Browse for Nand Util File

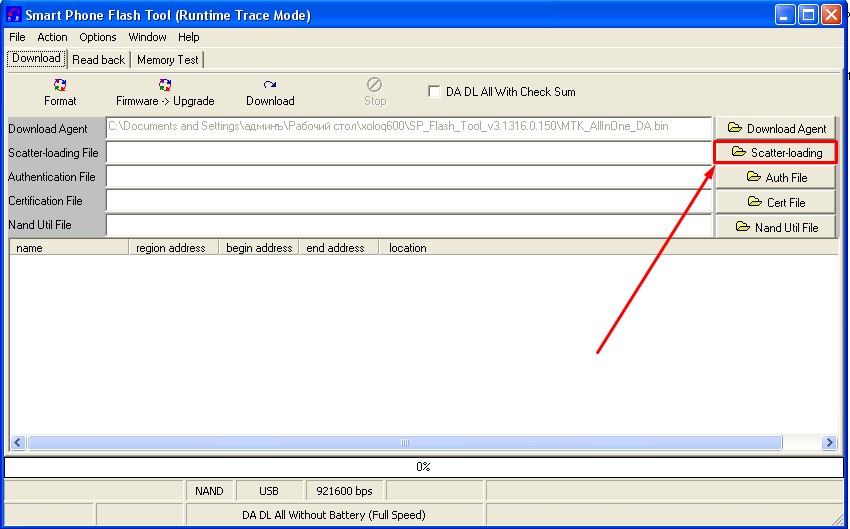[x=776, y=227]
